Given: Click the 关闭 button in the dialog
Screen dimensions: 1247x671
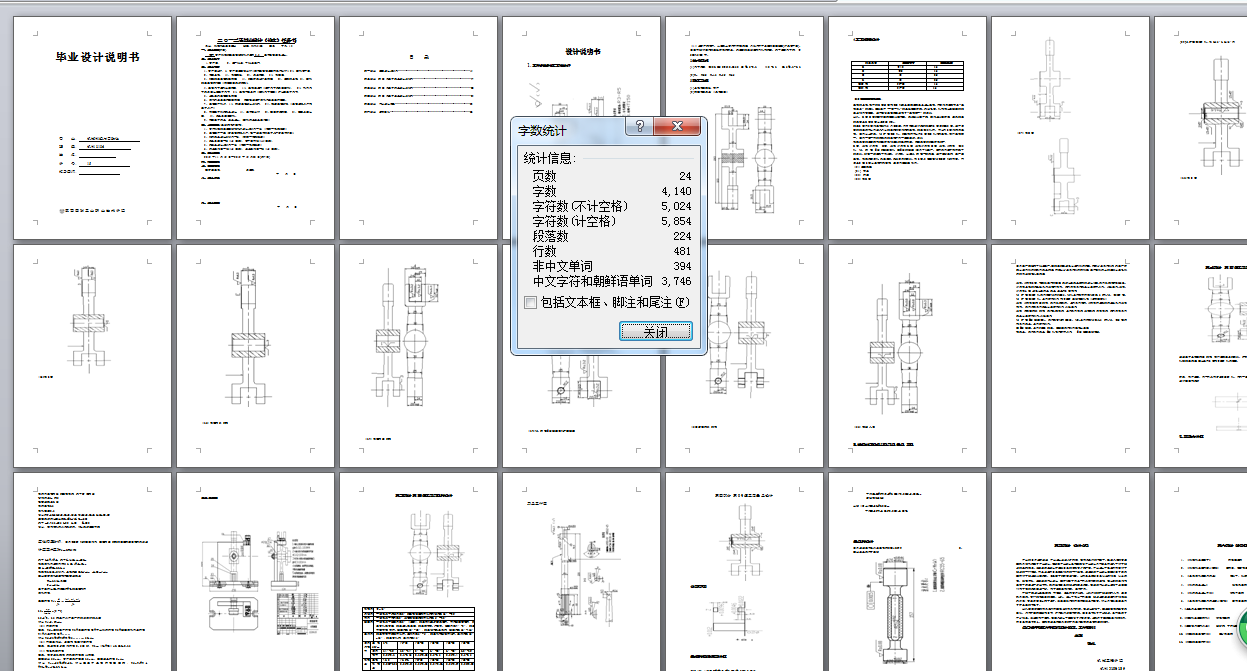Looking at the screenshot, I should coord(656,331).
